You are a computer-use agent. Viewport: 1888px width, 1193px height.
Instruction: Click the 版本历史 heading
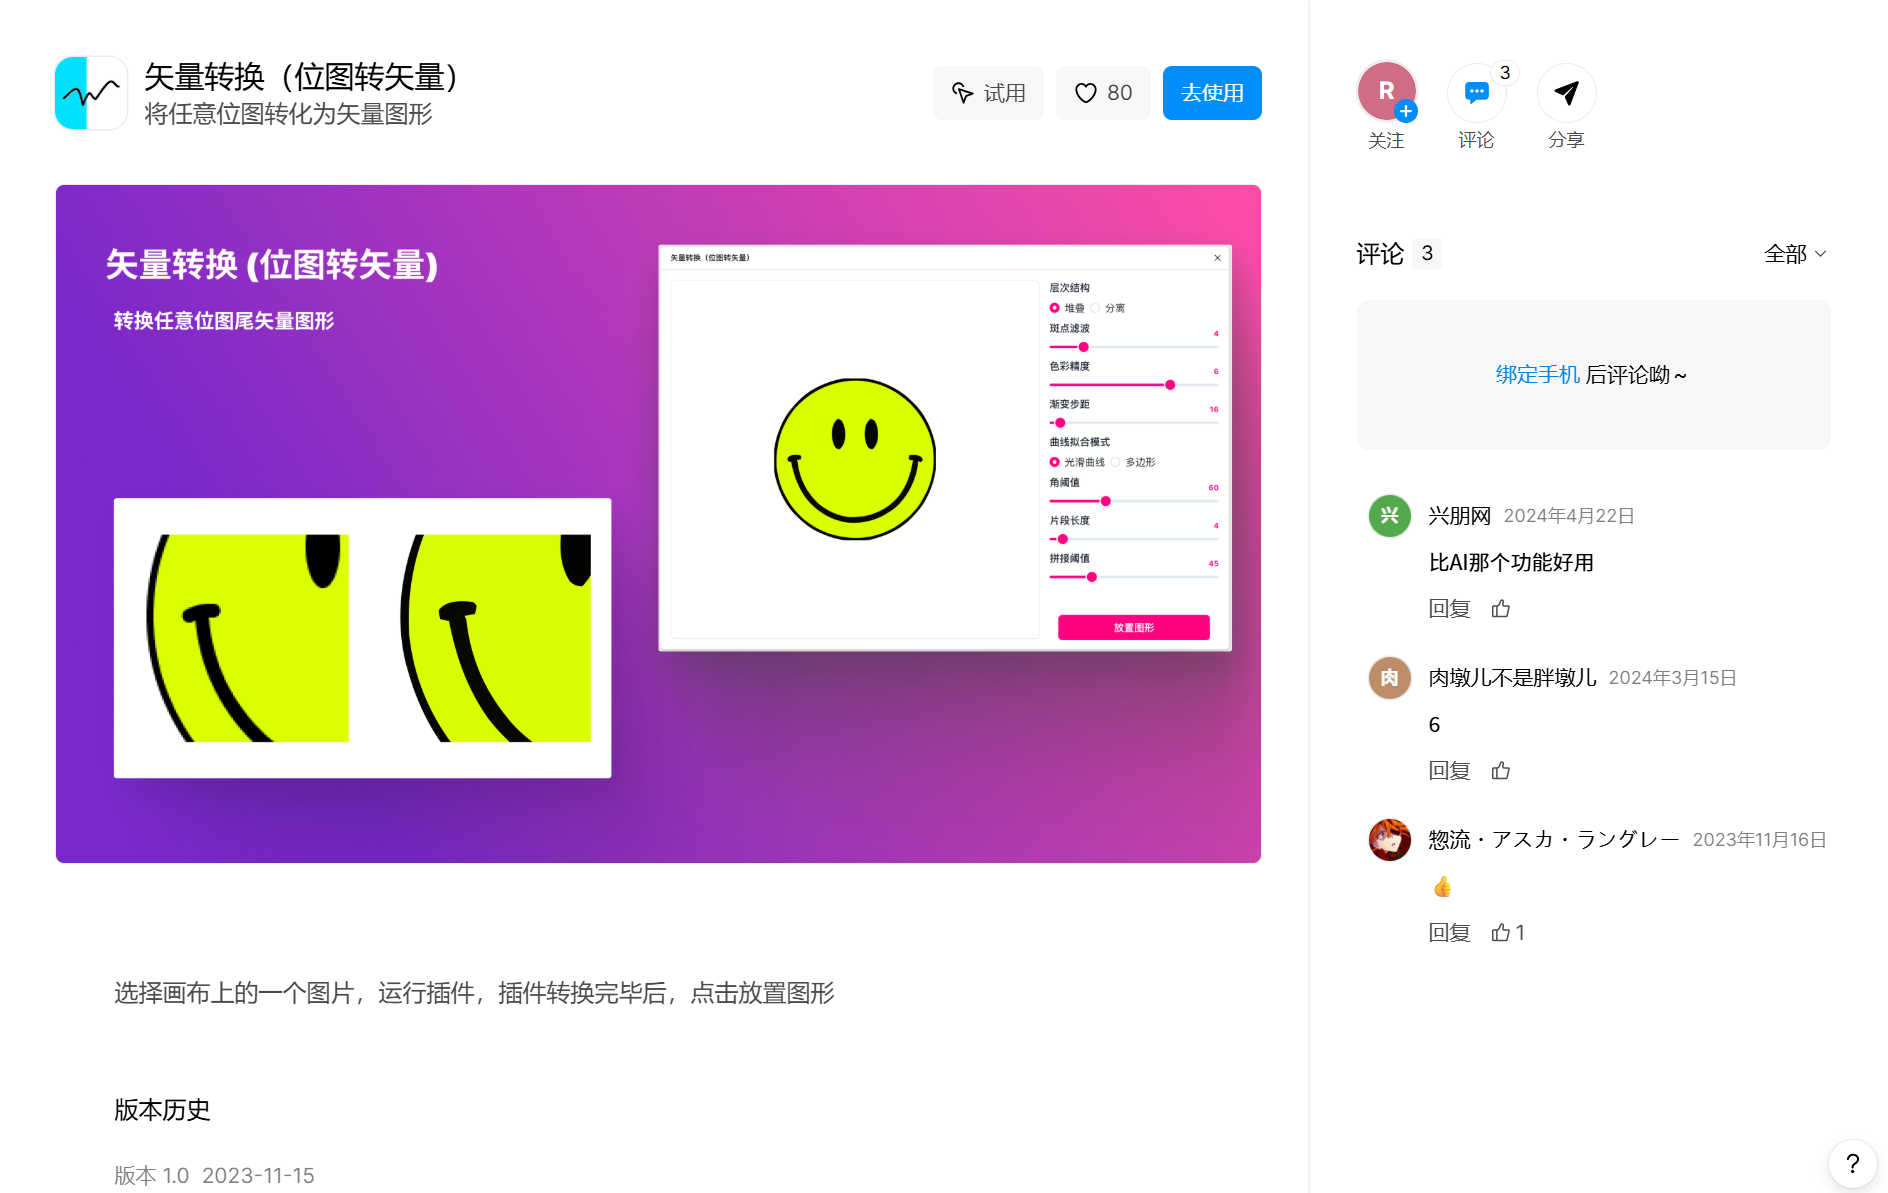pyautogui.click(x=162, y=1110)
